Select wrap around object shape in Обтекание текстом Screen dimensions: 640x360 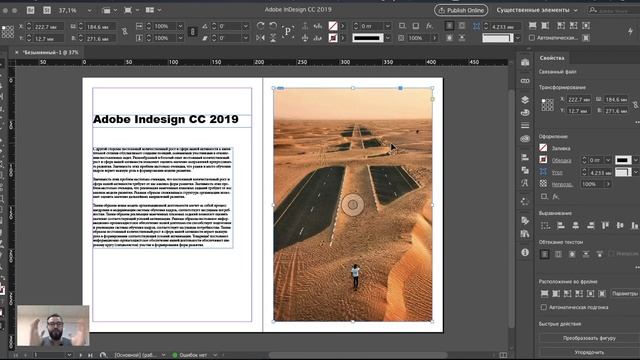click(572, 254)
